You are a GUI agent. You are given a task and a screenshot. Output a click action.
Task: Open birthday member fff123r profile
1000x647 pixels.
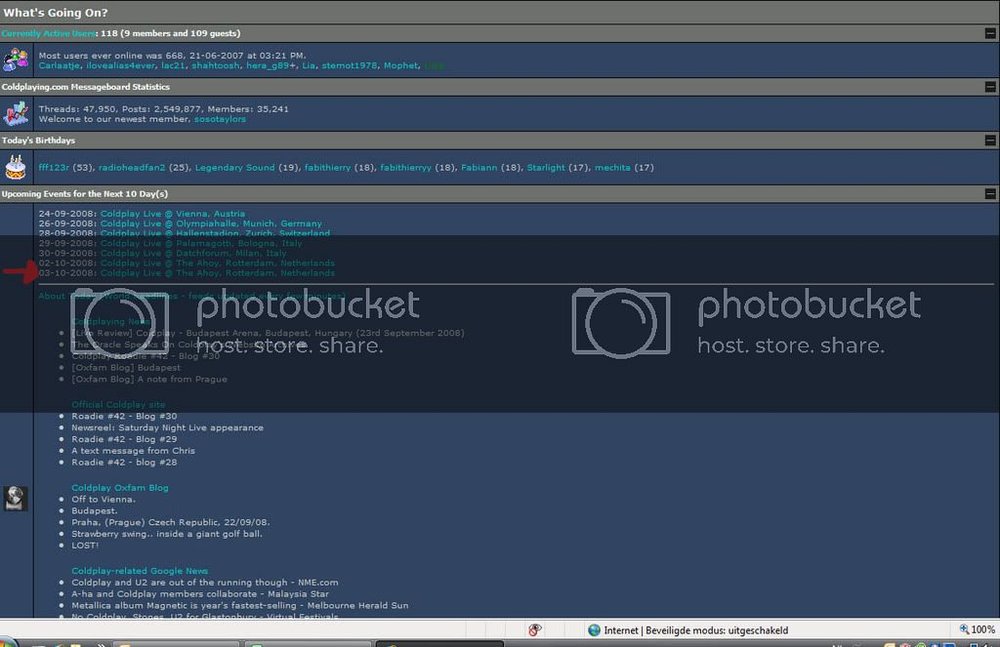(x=54, y=168)
